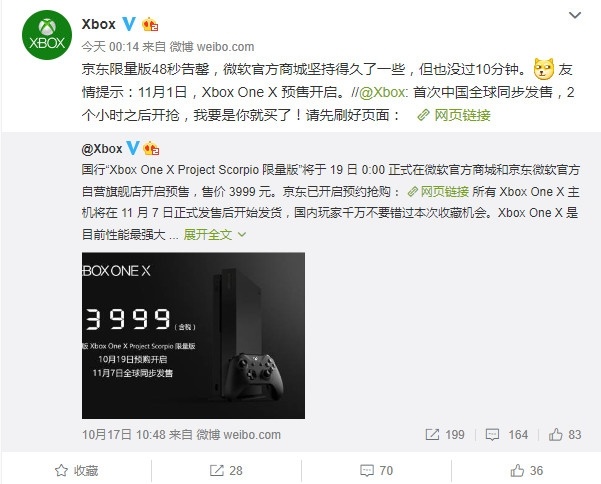Open post options chevron at top right
Viewport: 601px width, 484px height.
pos(575,15)
